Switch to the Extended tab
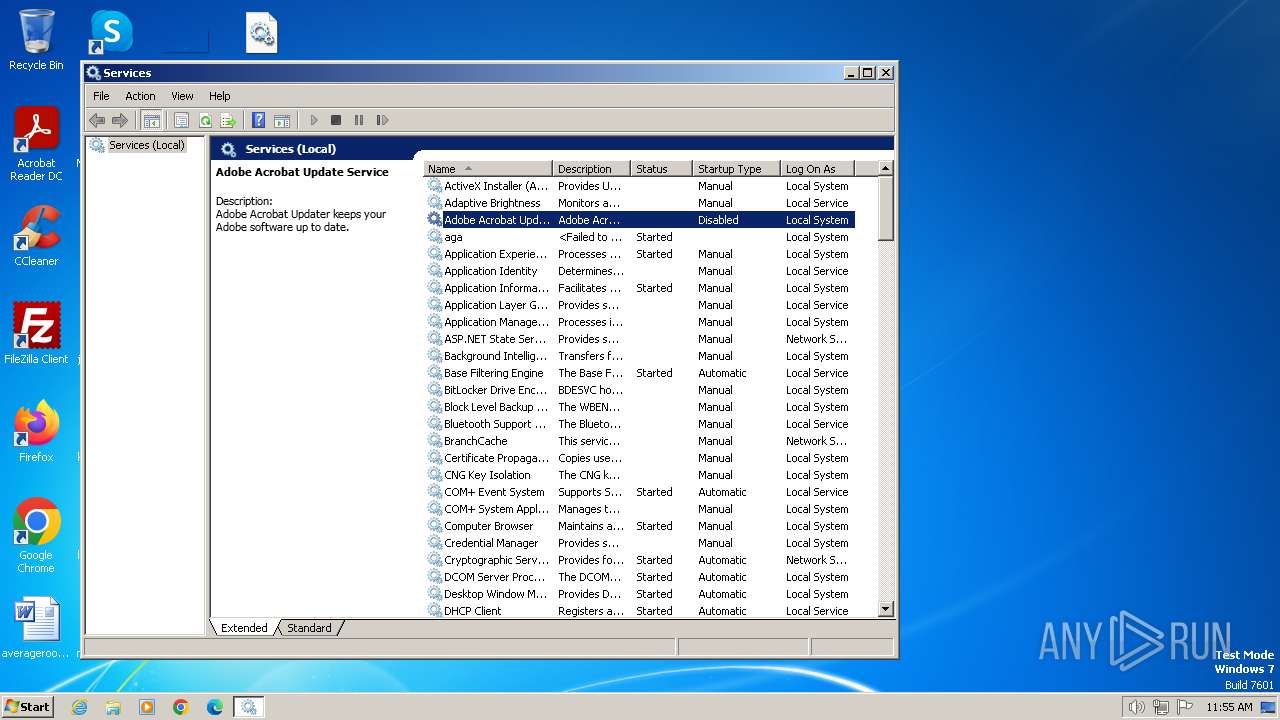The width and height of the screenshot is (1280, 720). [244, 628]
